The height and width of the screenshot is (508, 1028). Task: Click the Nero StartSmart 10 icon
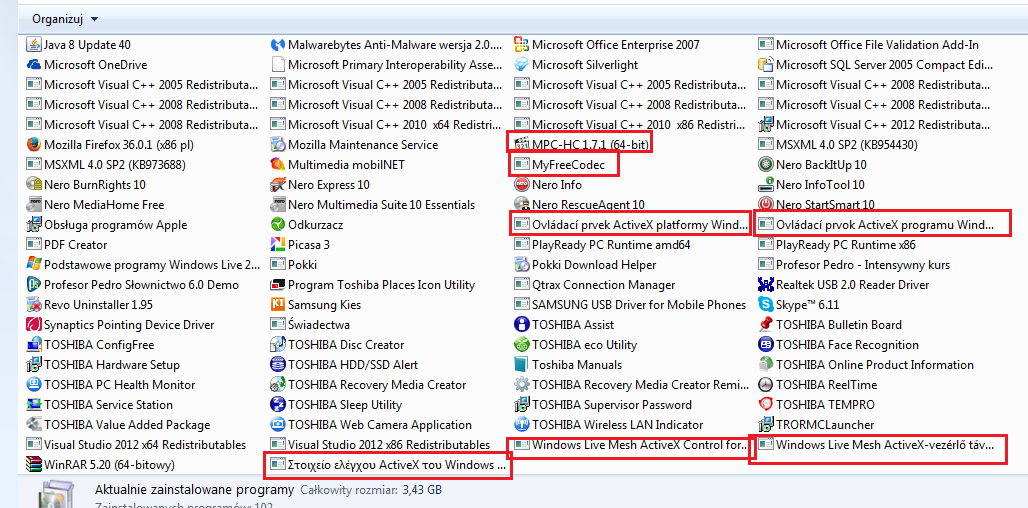pos(766,205)
